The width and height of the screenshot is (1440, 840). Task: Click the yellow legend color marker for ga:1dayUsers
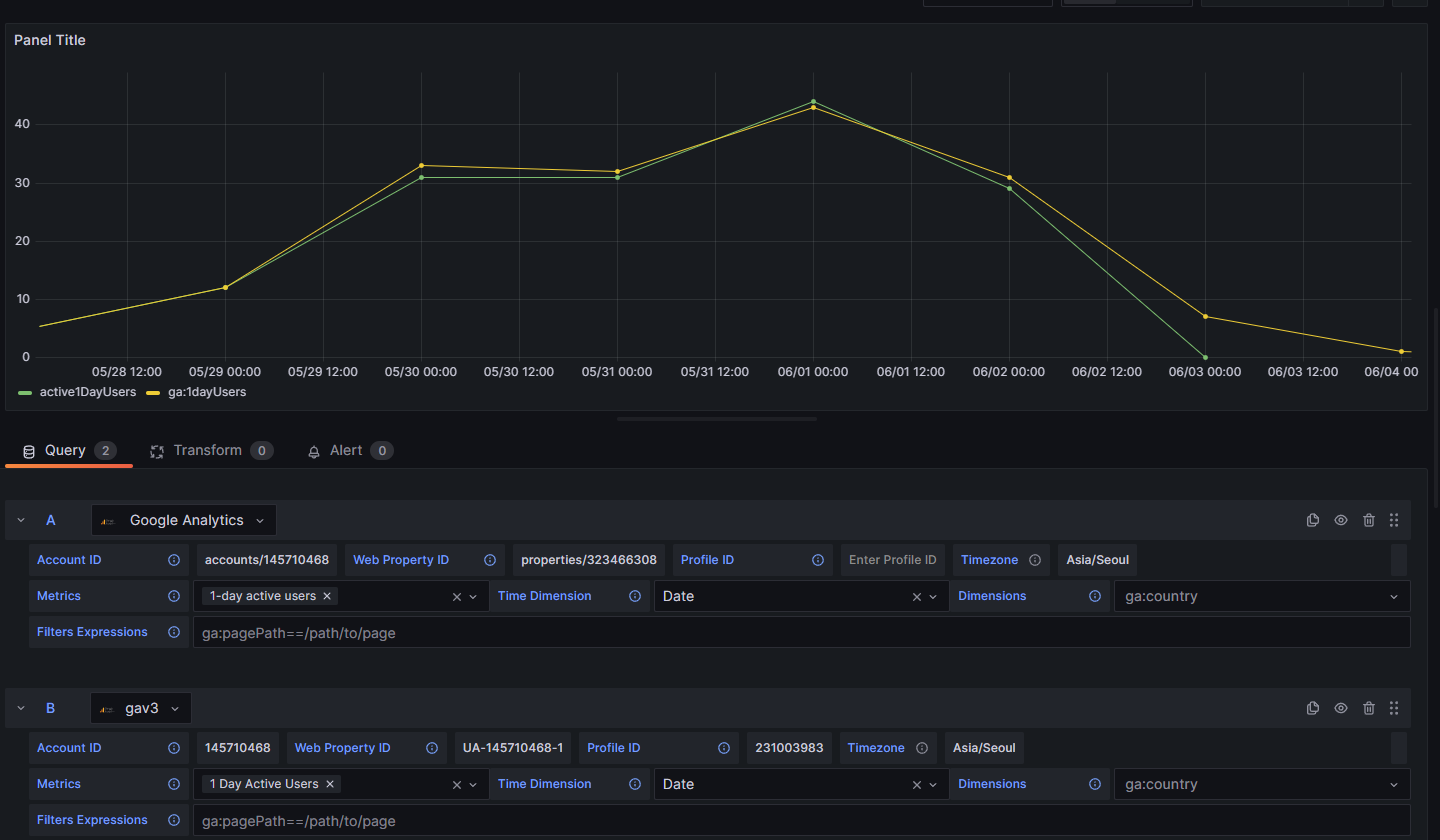pyautogui.click(x=151, y=391)
